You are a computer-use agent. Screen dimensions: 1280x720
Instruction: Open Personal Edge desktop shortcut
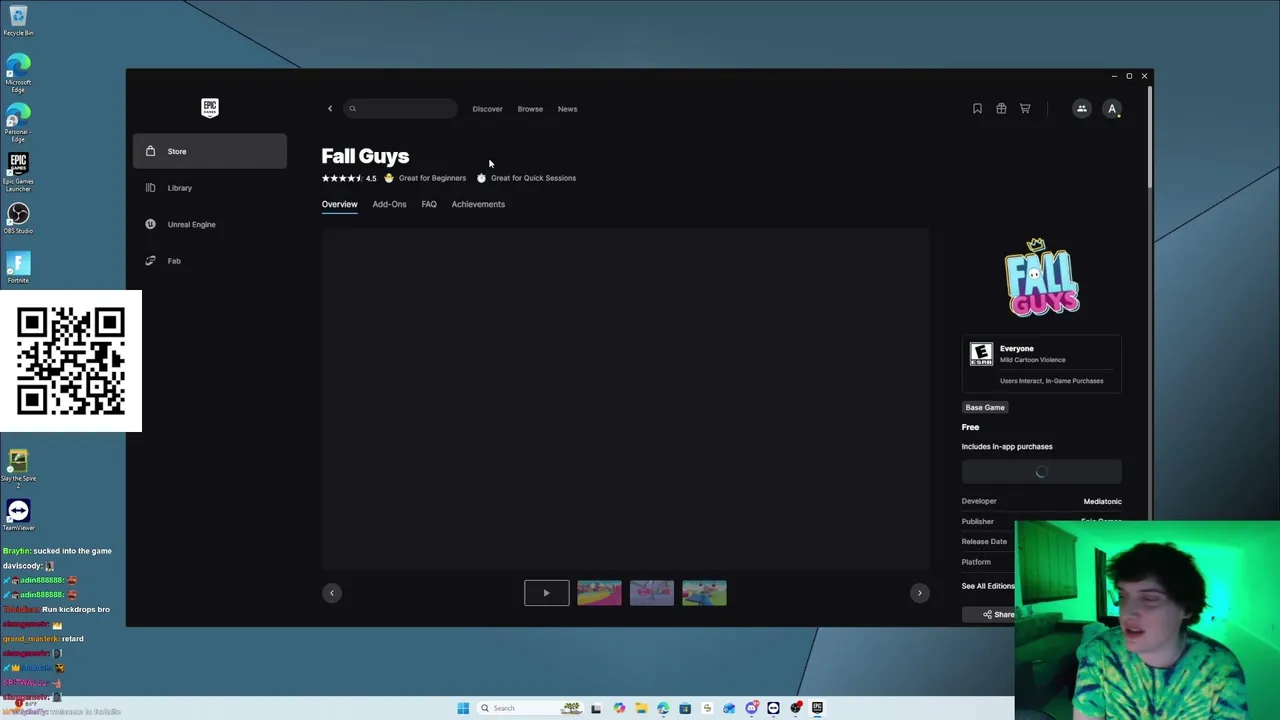18,123
